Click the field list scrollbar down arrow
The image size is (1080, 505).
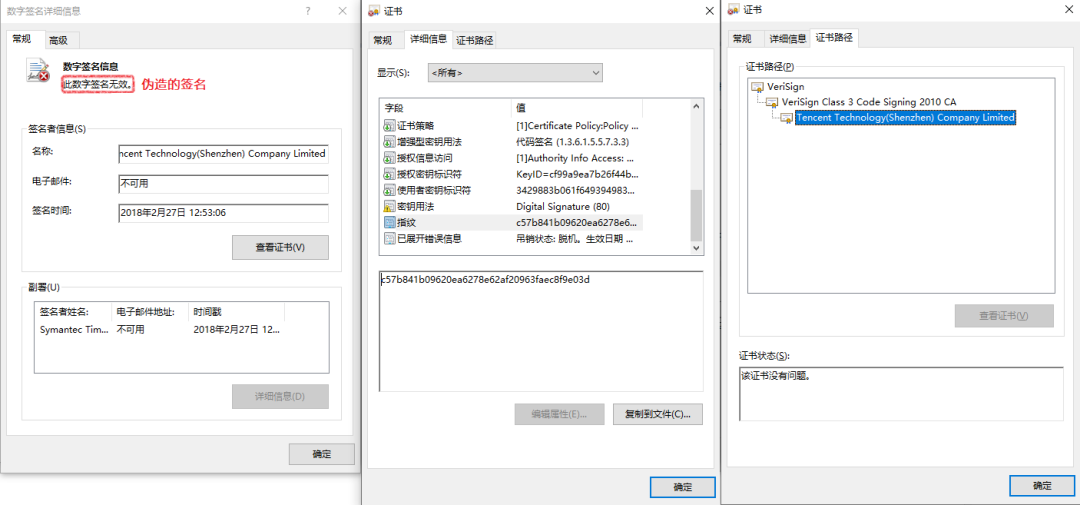[696, 247]
